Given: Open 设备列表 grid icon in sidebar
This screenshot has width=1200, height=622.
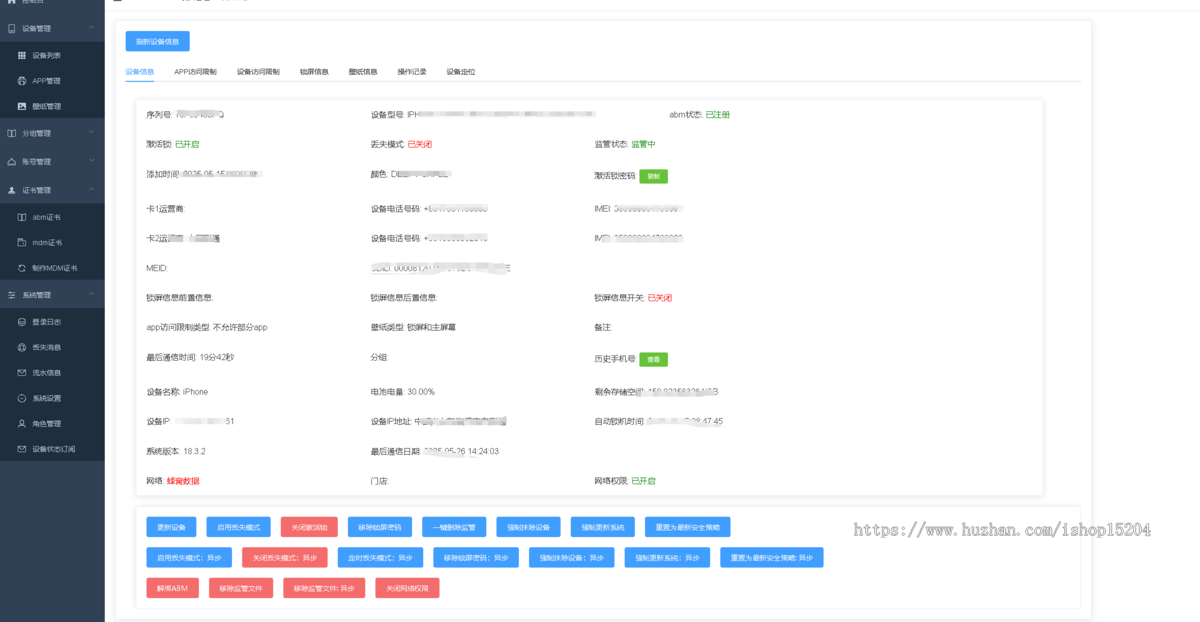Looking at the screenshot, I should coord(22,55).
